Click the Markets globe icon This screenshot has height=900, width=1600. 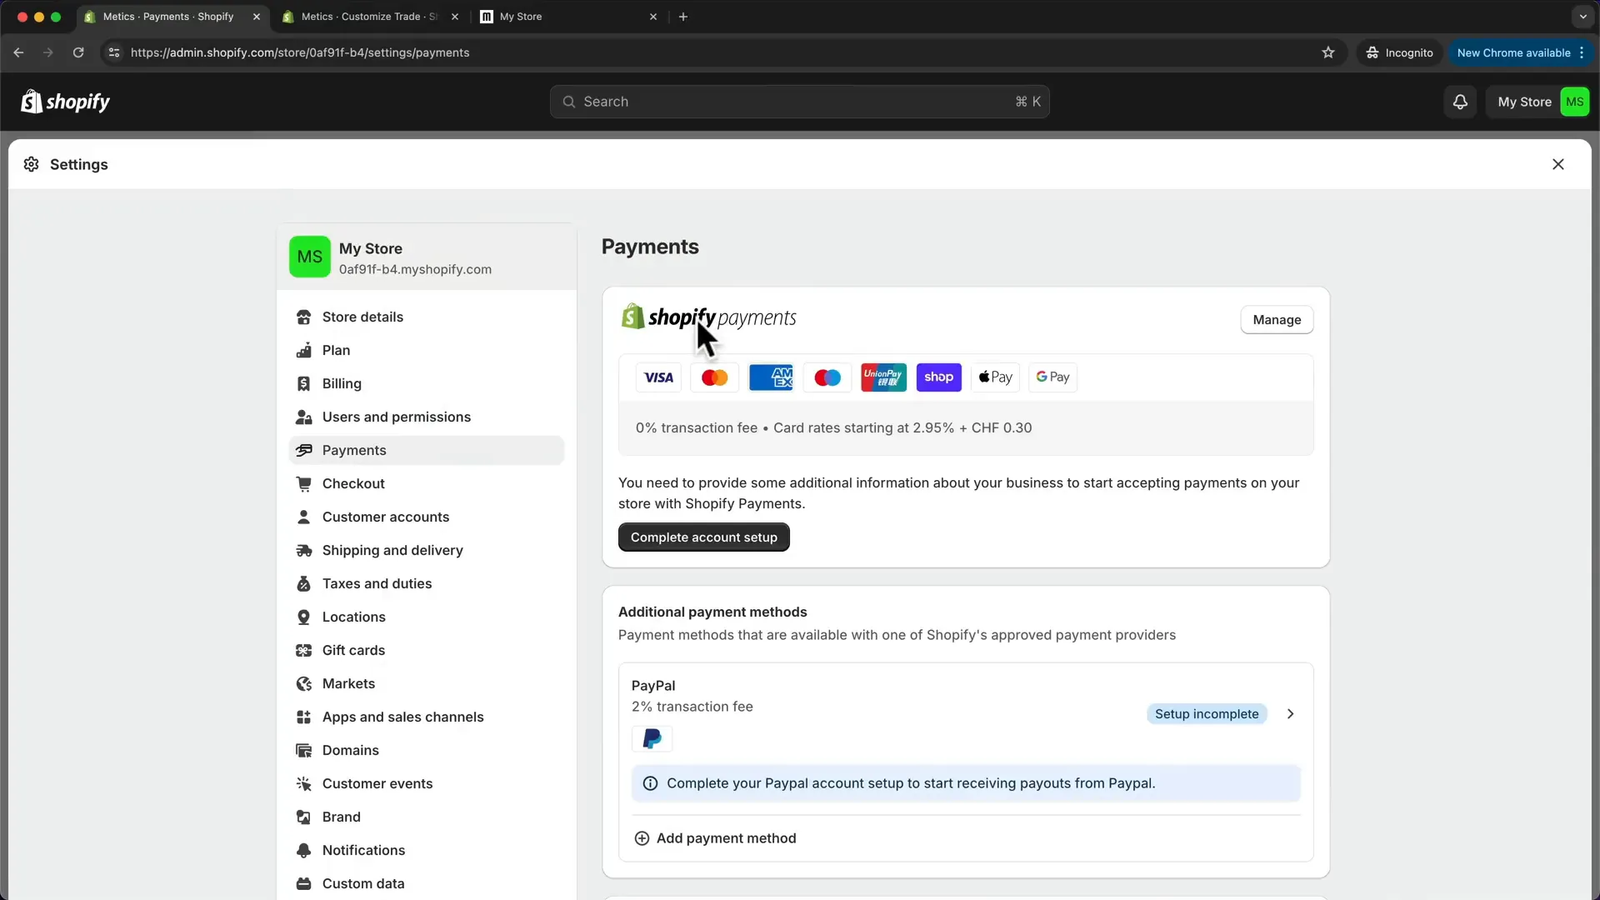[304, 684]
